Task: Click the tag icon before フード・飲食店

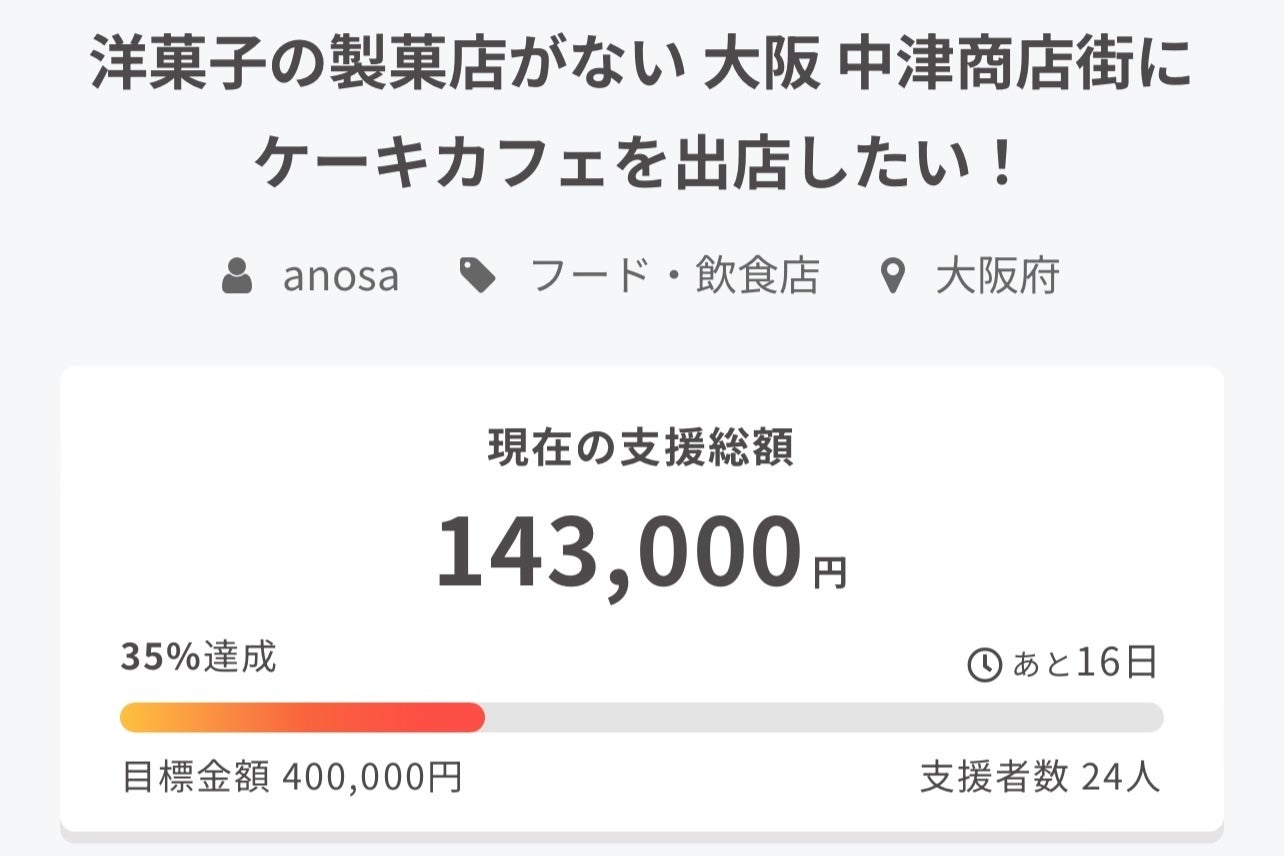Action: pos(478,276)
